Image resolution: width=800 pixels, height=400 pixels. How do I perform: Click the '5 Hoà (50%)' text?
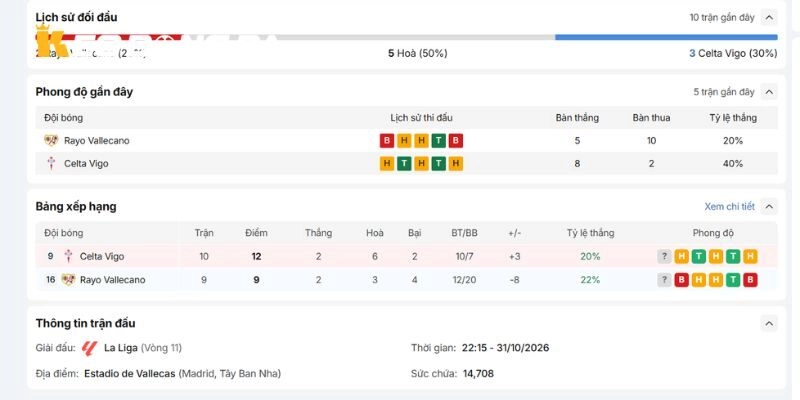coord(418,53)
